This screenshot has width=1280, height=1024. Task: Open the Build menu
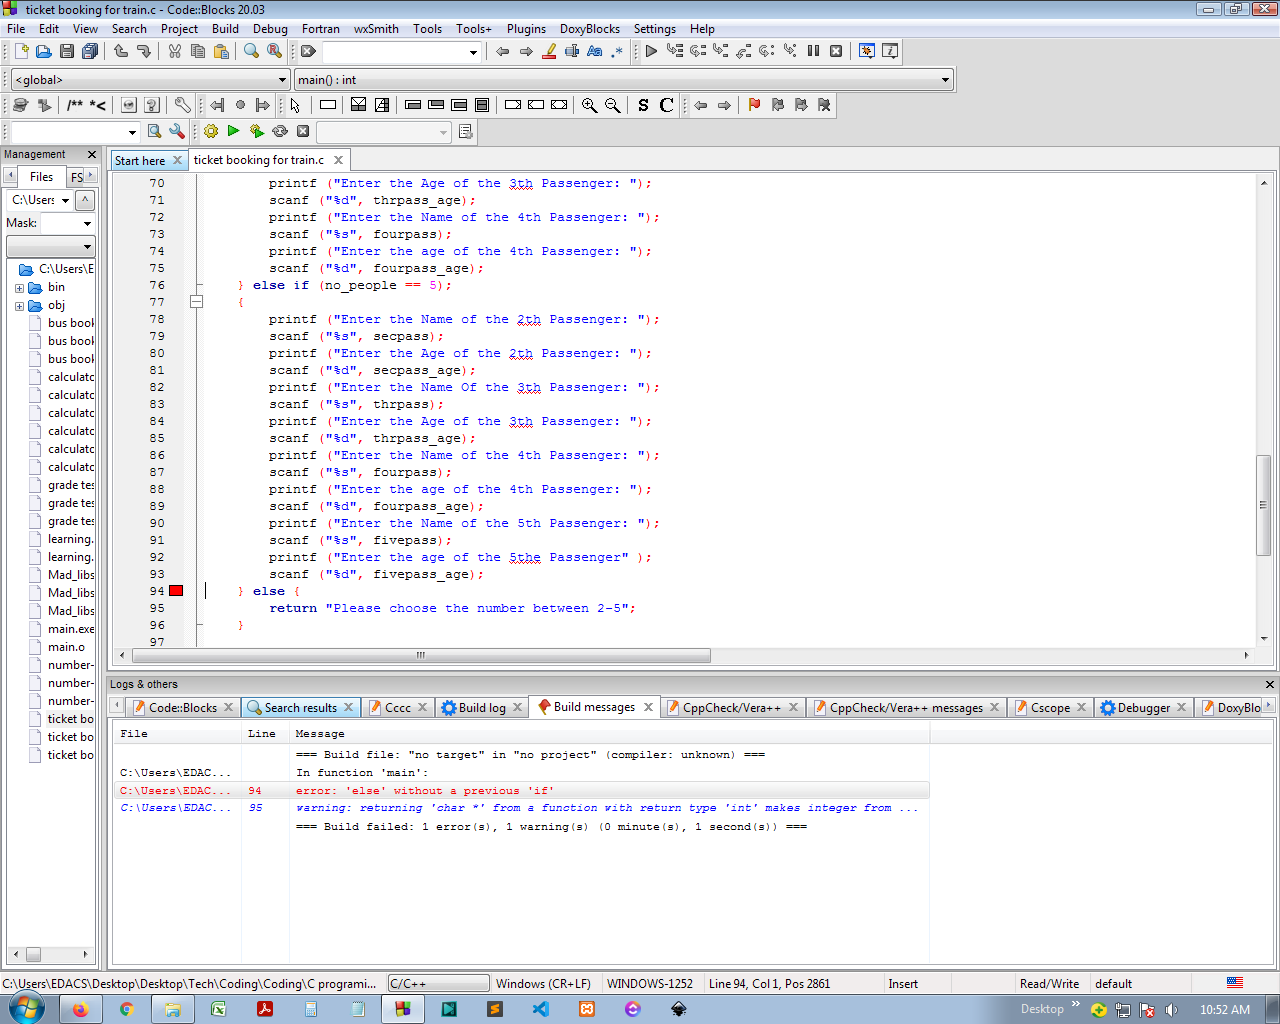225,29
